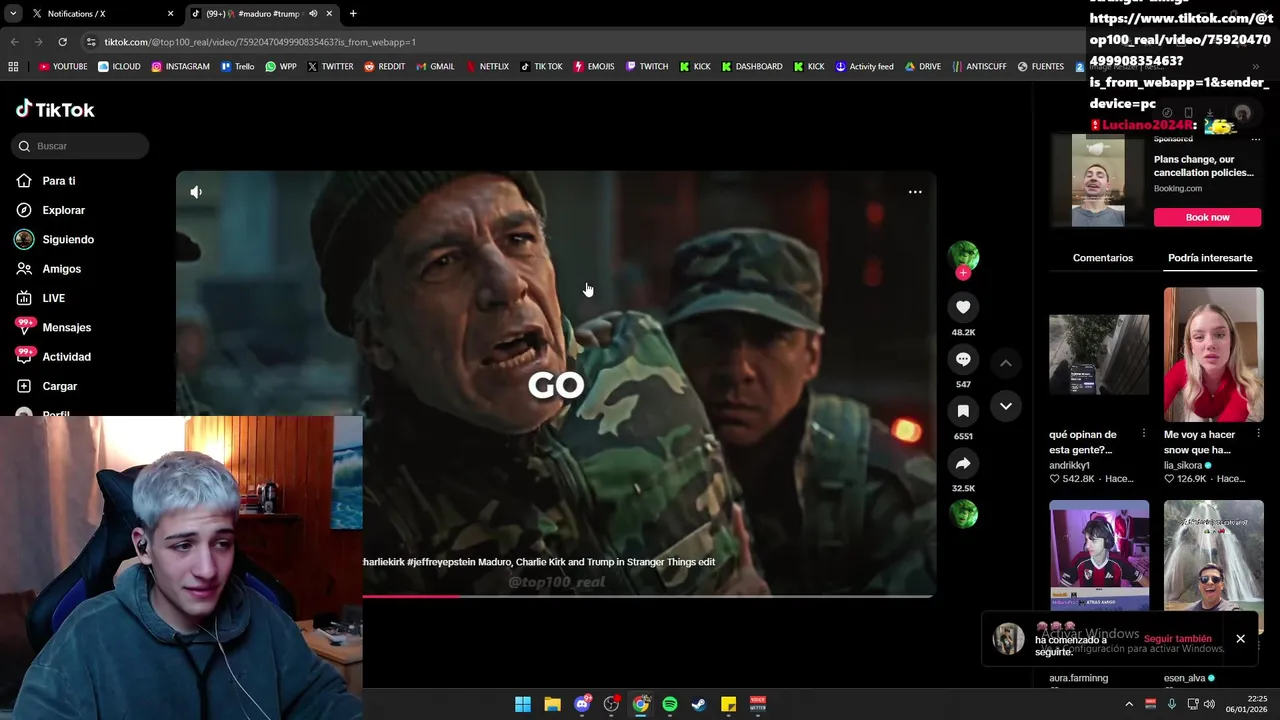The image size is (1280, 720).
Task: Open the Para ti feed
Action: click(x=58, y=181)
